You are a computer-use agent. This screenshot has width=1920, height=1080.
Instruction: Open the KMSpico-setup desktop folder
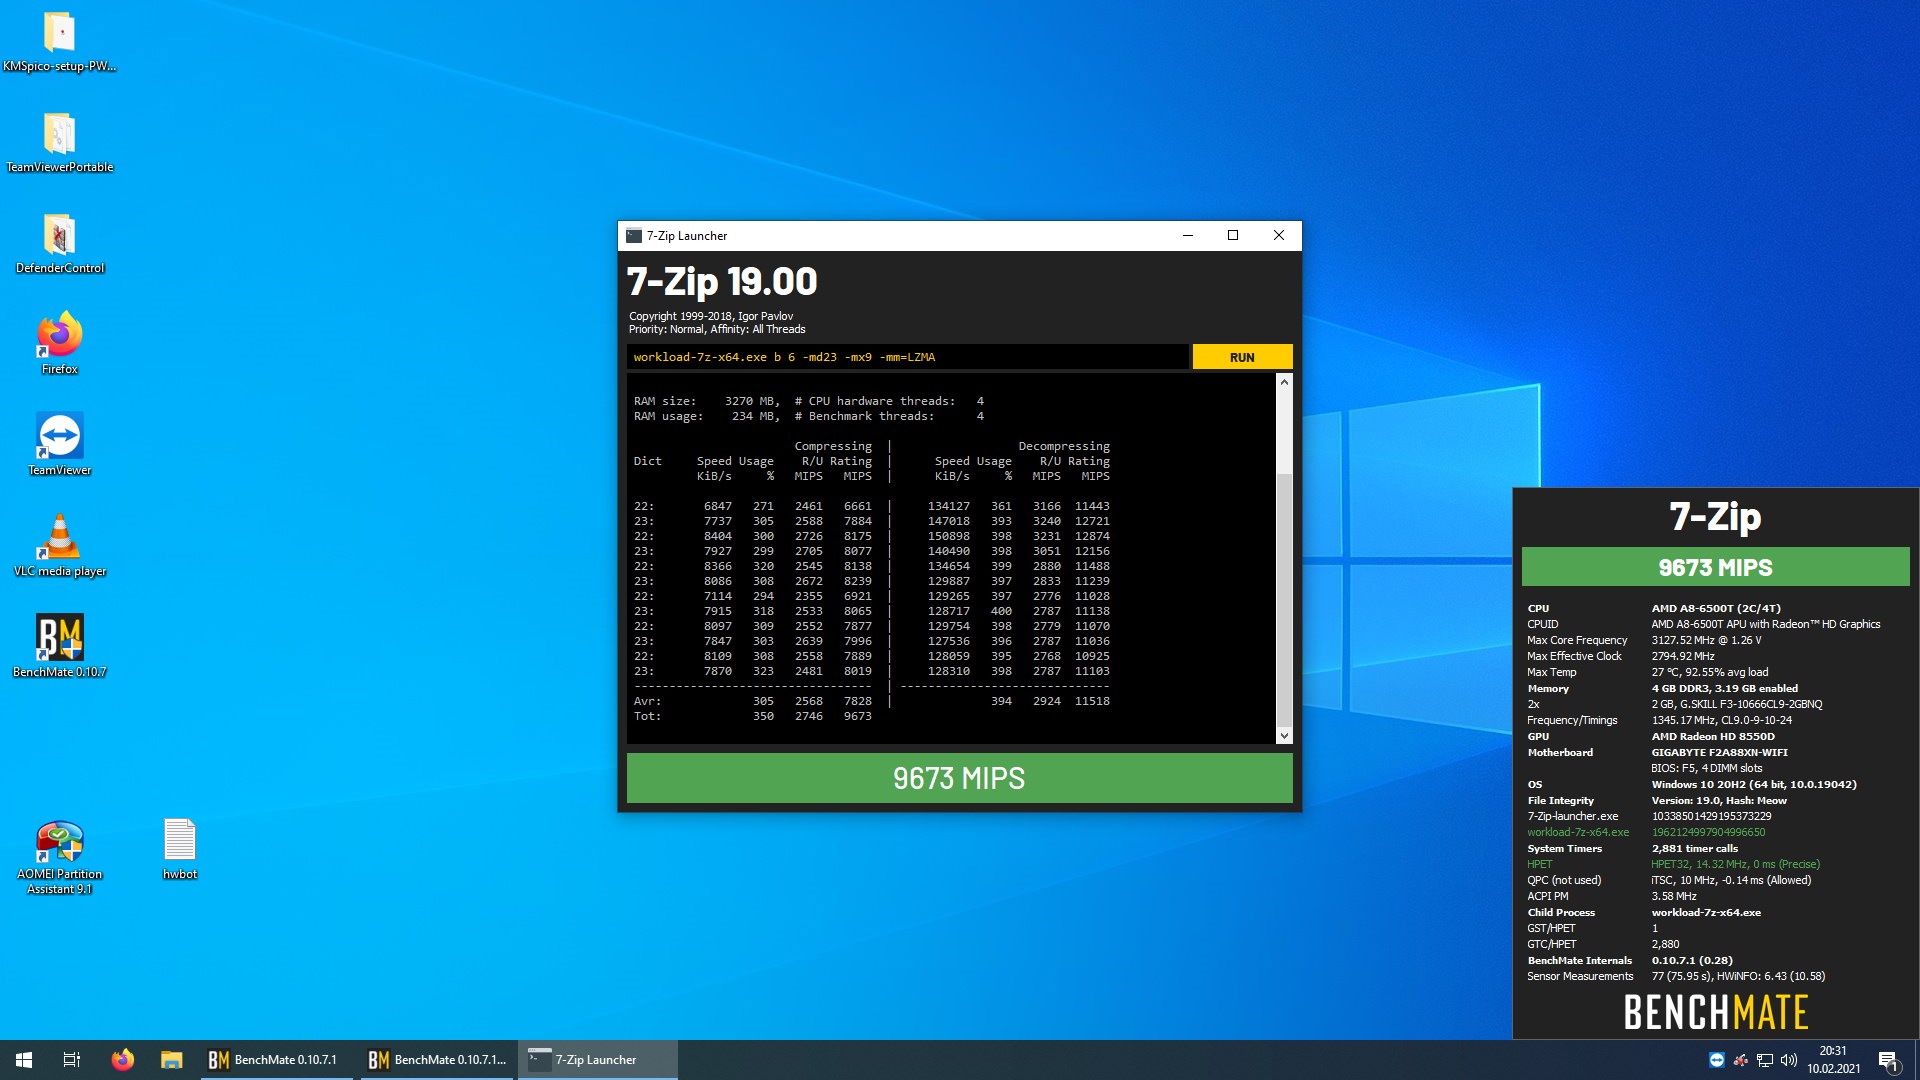pyautogui.click(x=60, y=42)
